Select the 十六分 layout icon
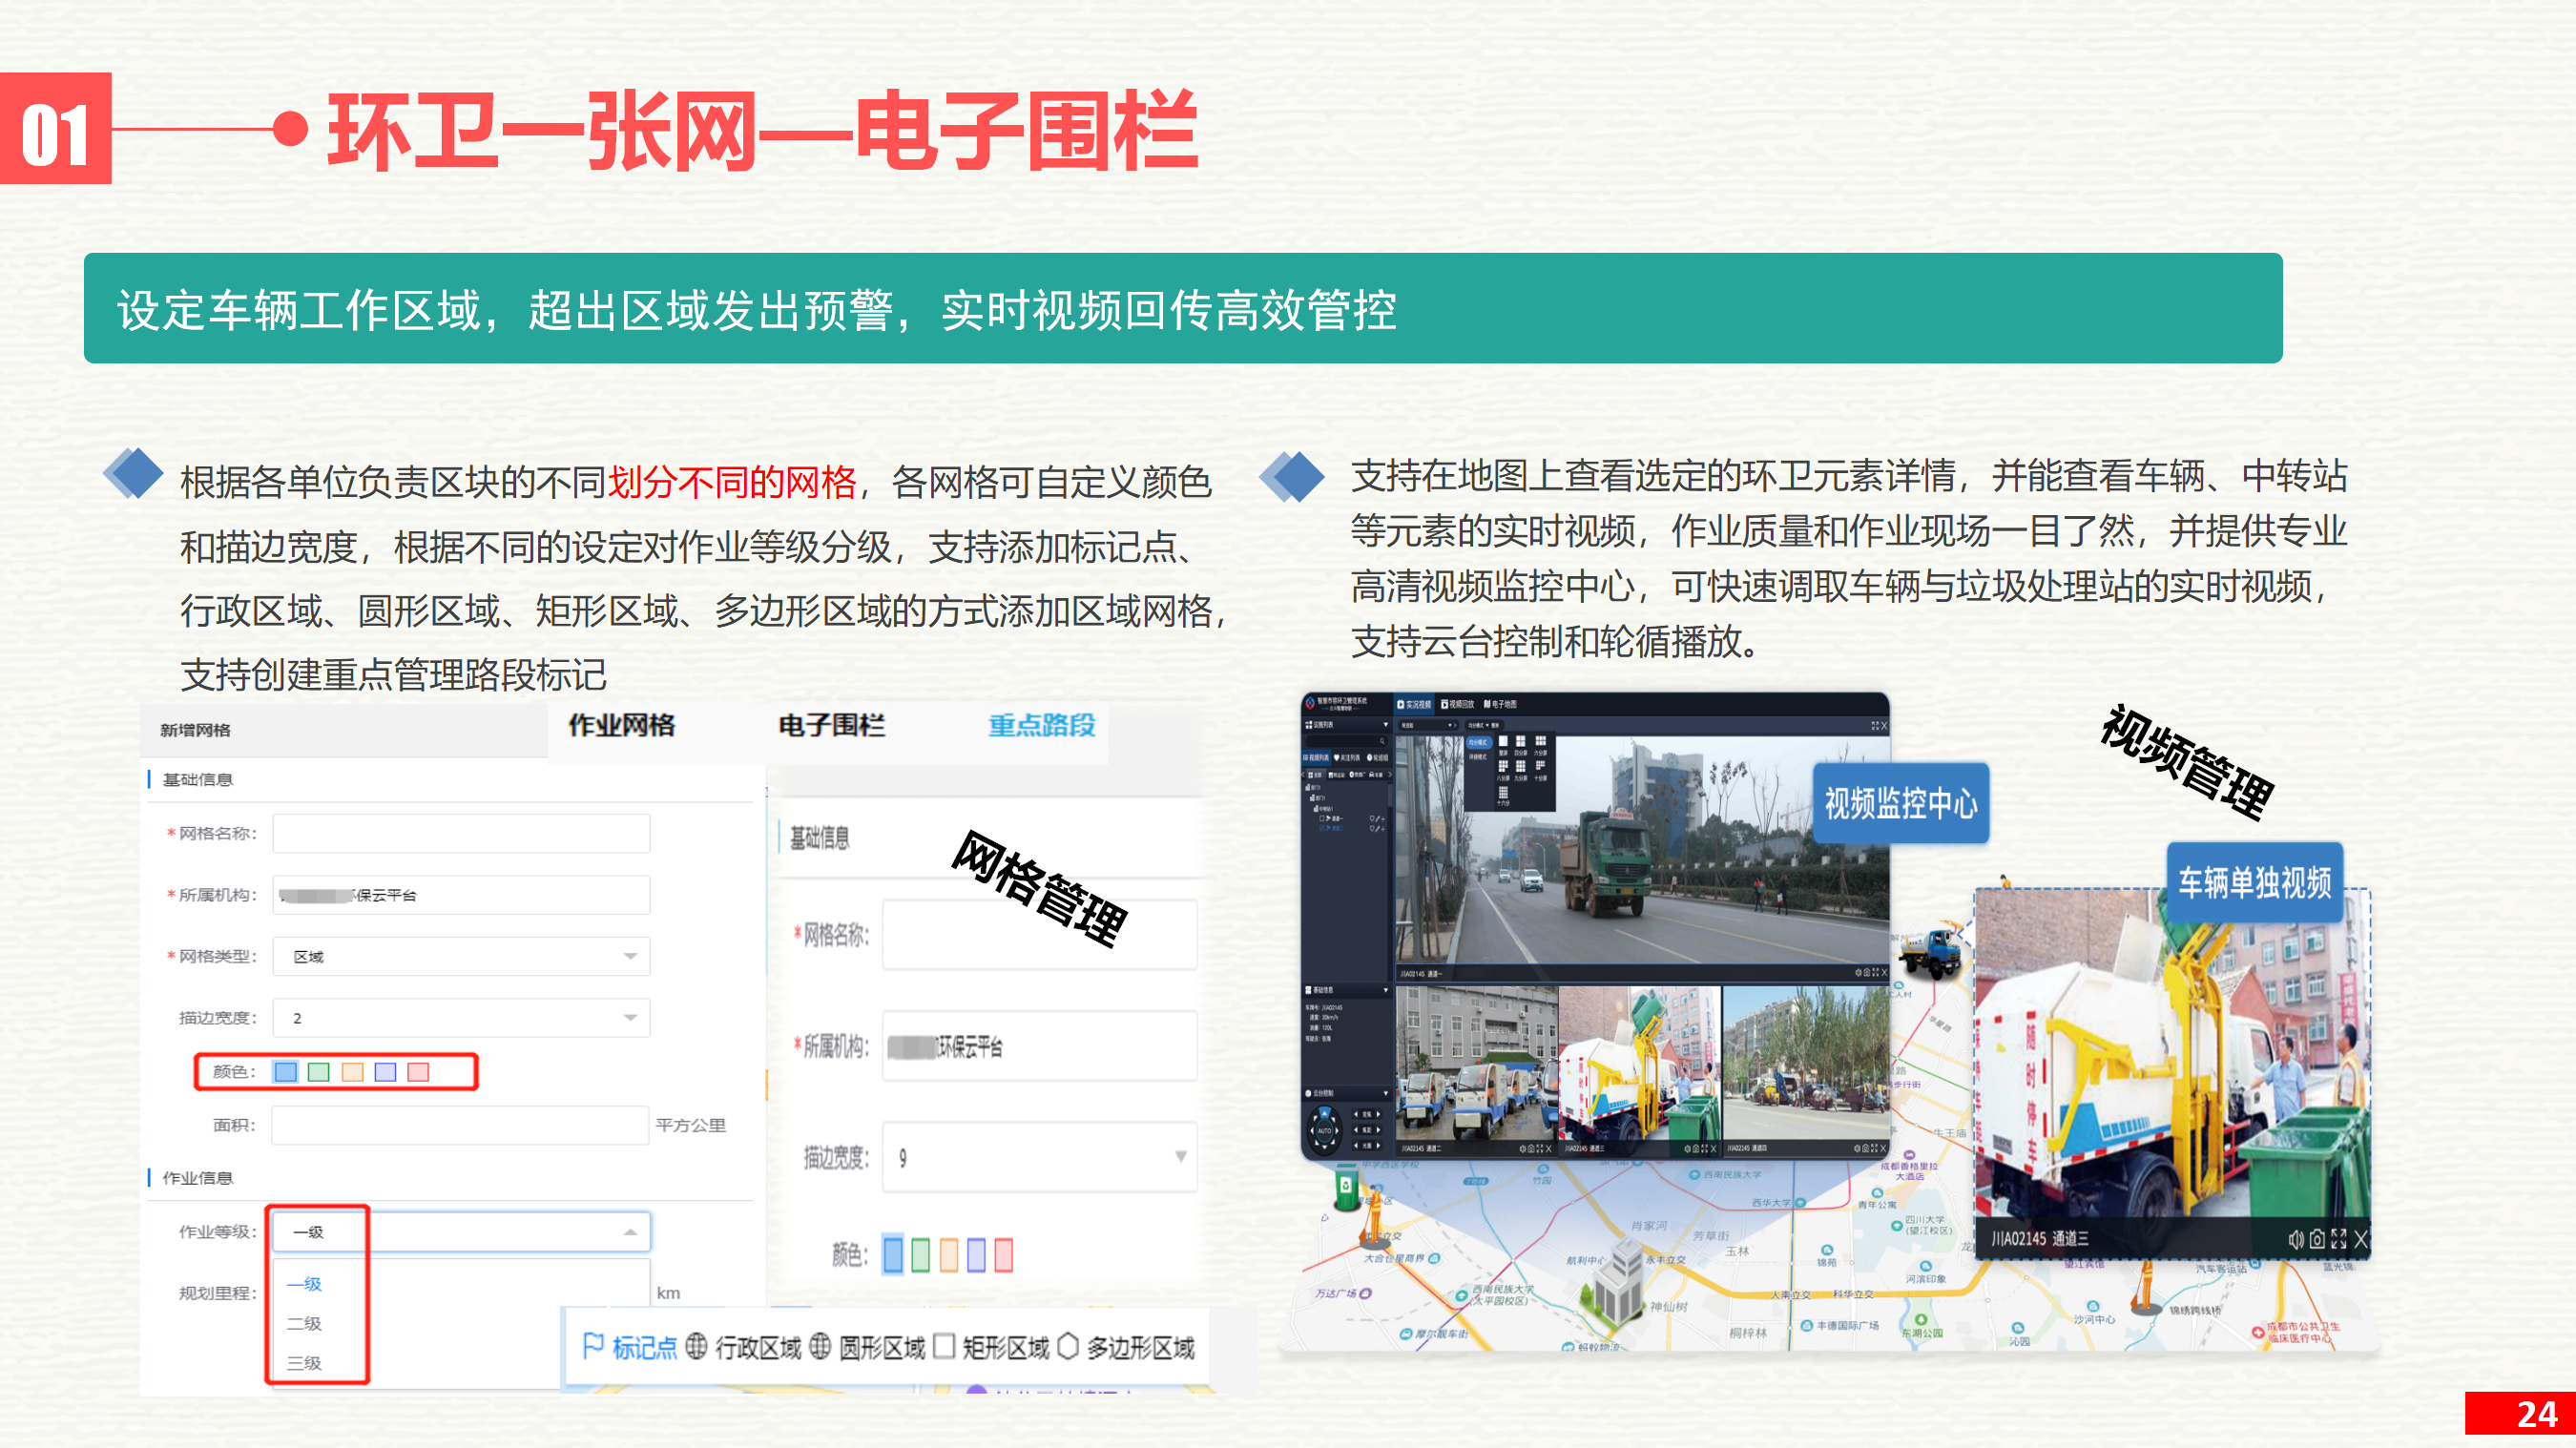Image resolution: width=2576 pixels, height=1448 pixels. 1503,792
